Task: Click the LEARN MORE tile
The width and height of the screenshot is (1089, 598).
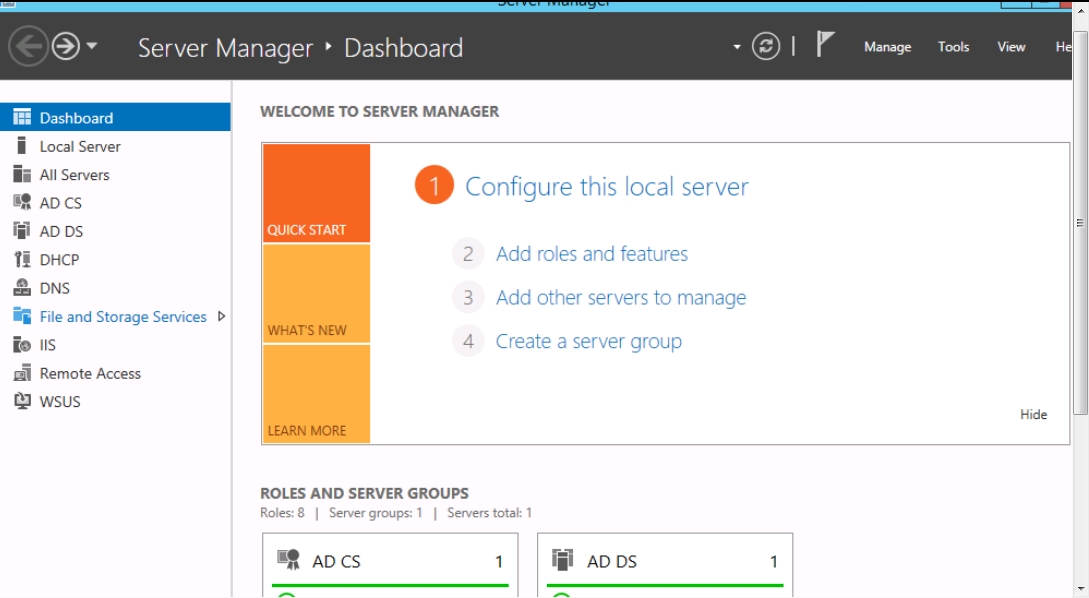Action: [316, 394]
